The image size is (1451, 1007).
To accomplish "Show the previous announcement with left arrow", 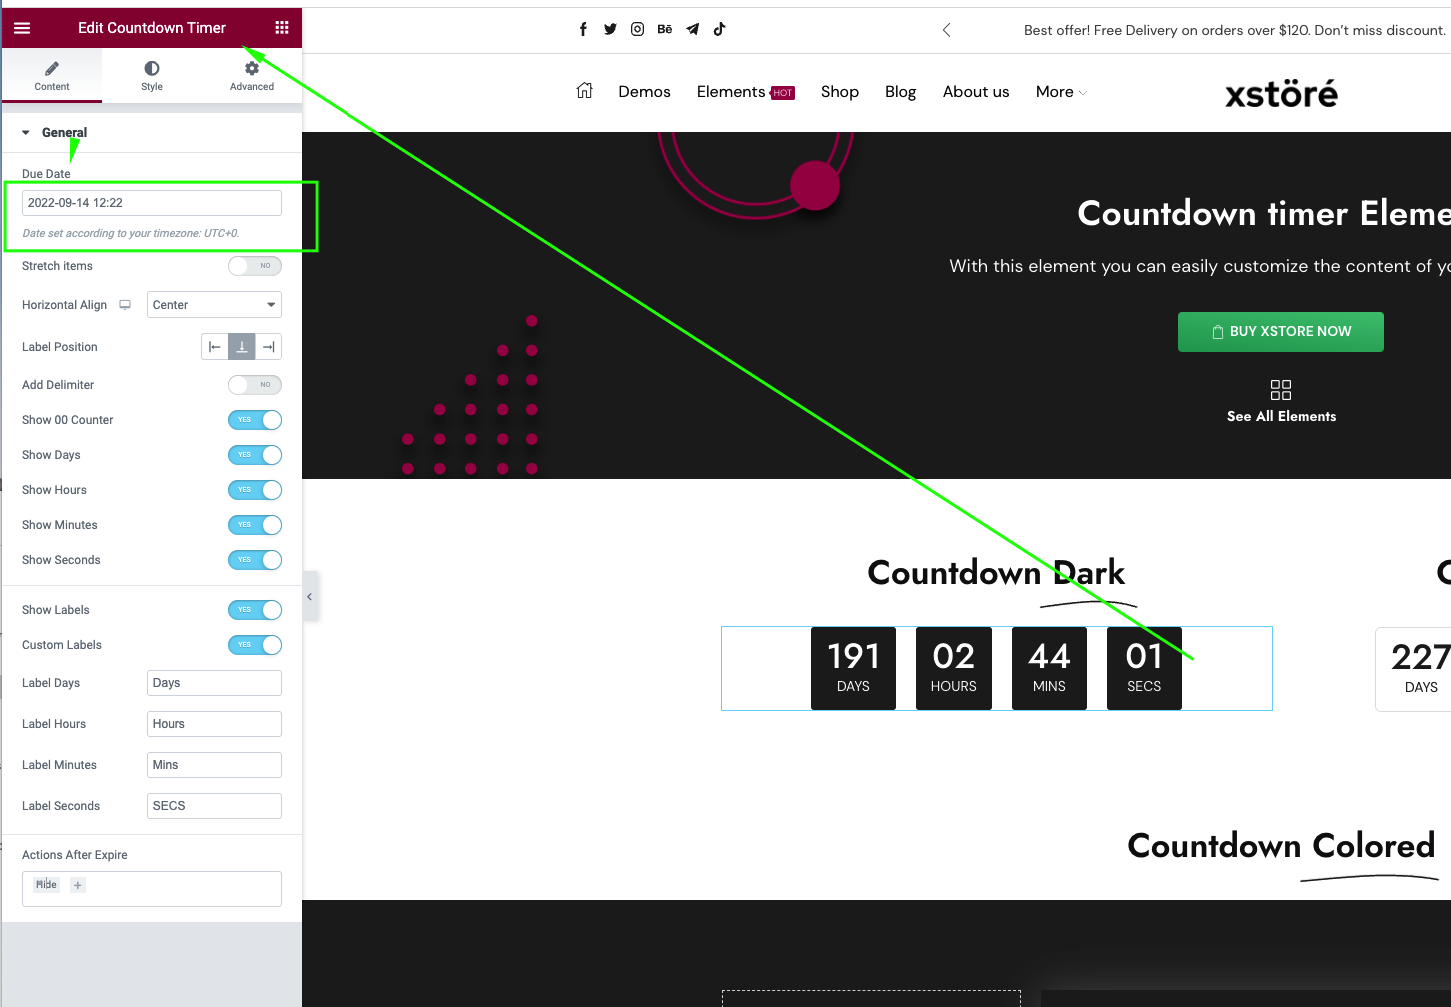I will pos(947,30).
